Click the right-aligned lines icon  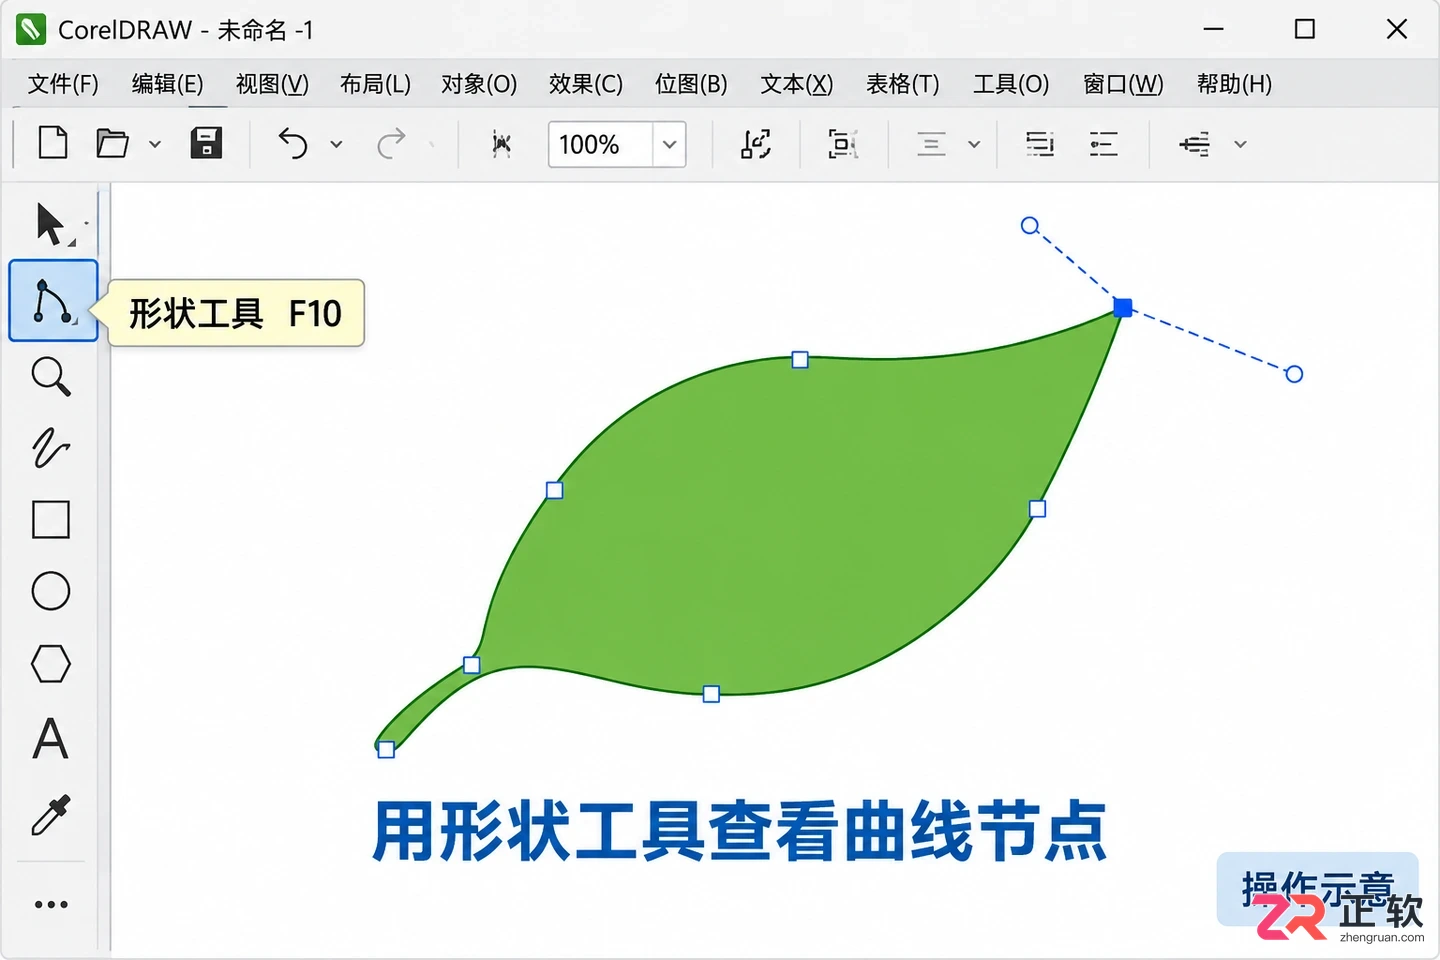[x=1040, y=144]
